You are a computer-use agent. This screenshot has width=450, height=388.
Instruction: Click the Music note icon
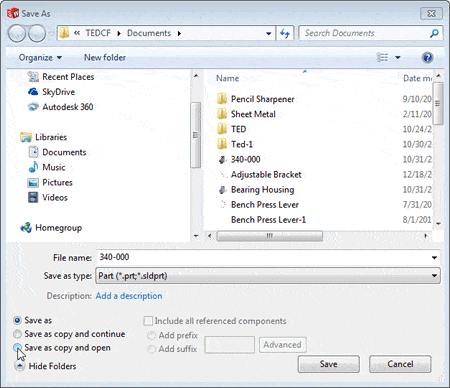pyautogui.click(x=33, y=167)
